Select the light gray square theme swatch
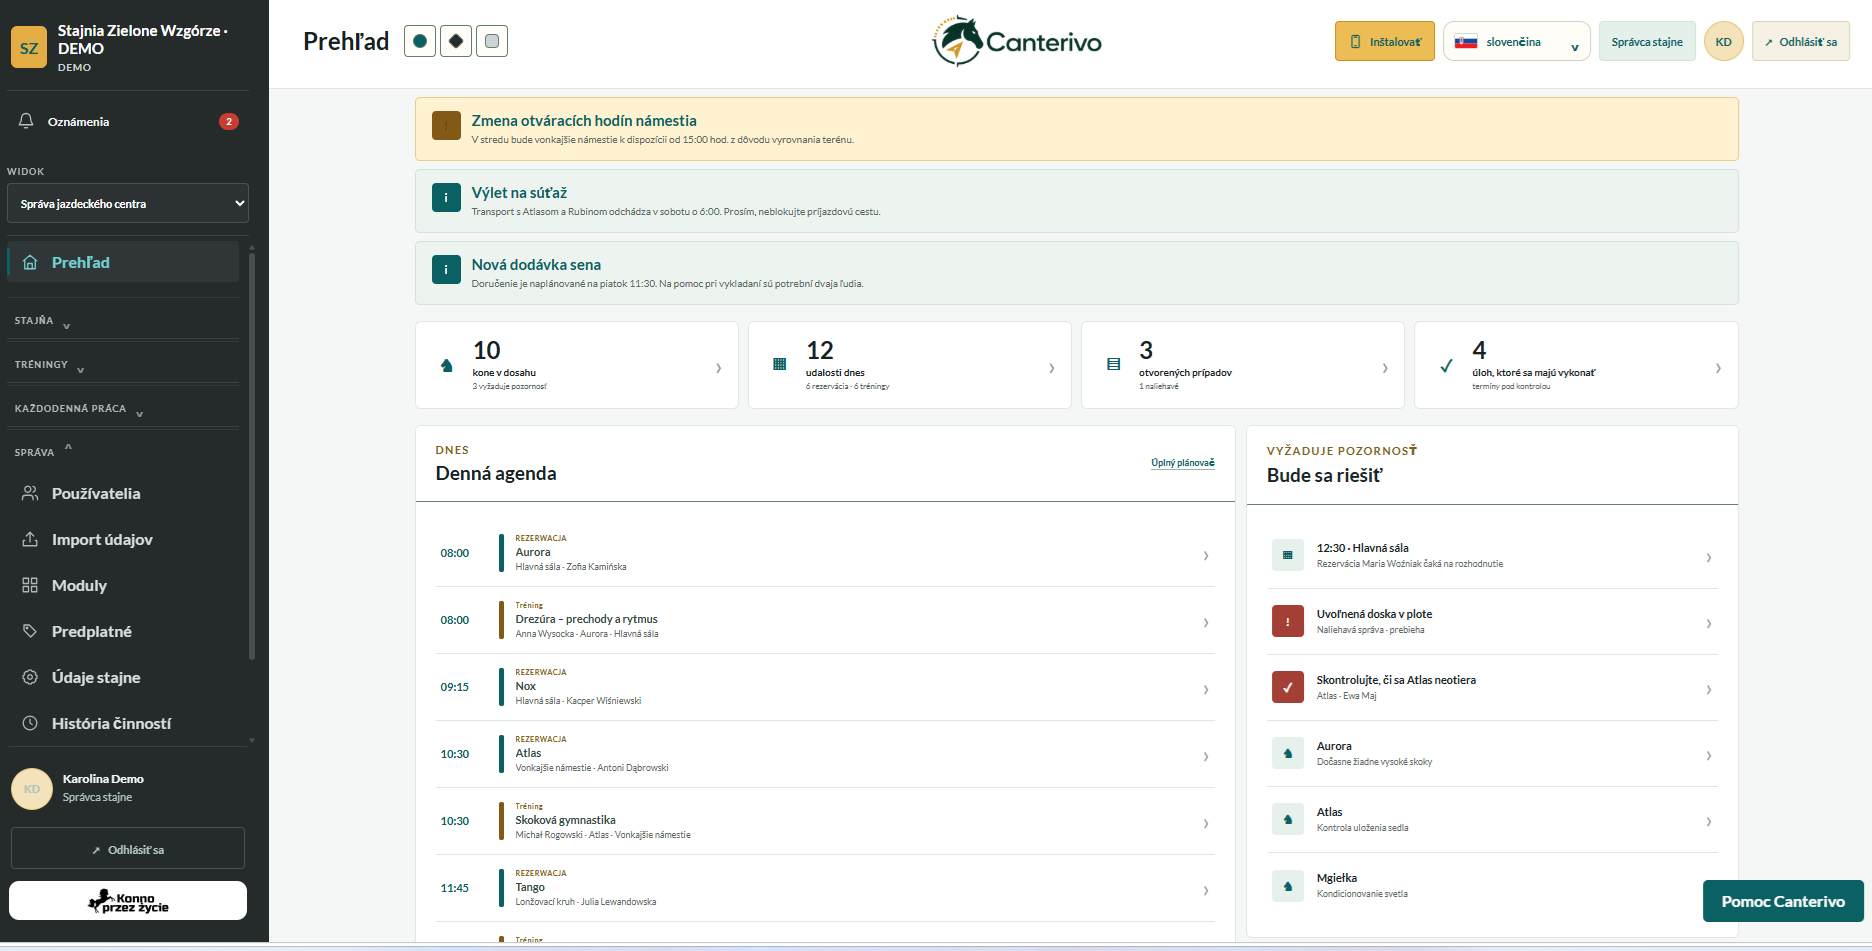The width and height of the screenshot is (1872, 951). coord(492,41)
